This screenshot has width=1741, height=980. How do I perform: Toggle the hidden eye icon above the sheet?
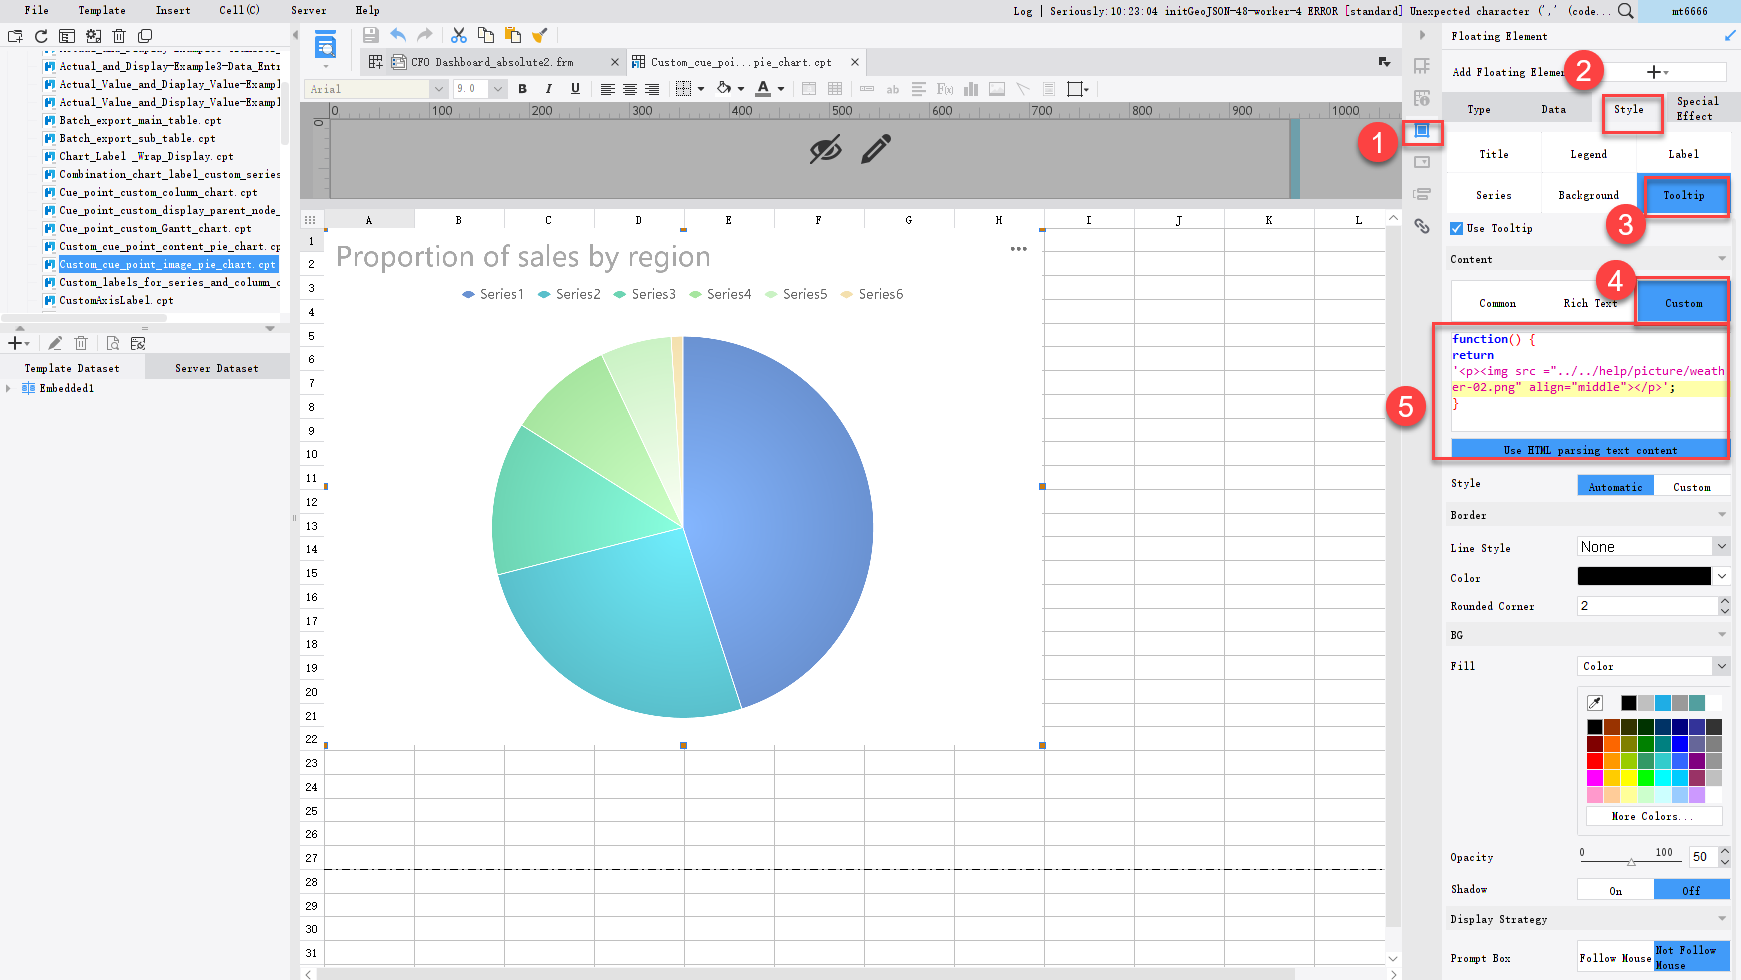(x=825, y=150)
